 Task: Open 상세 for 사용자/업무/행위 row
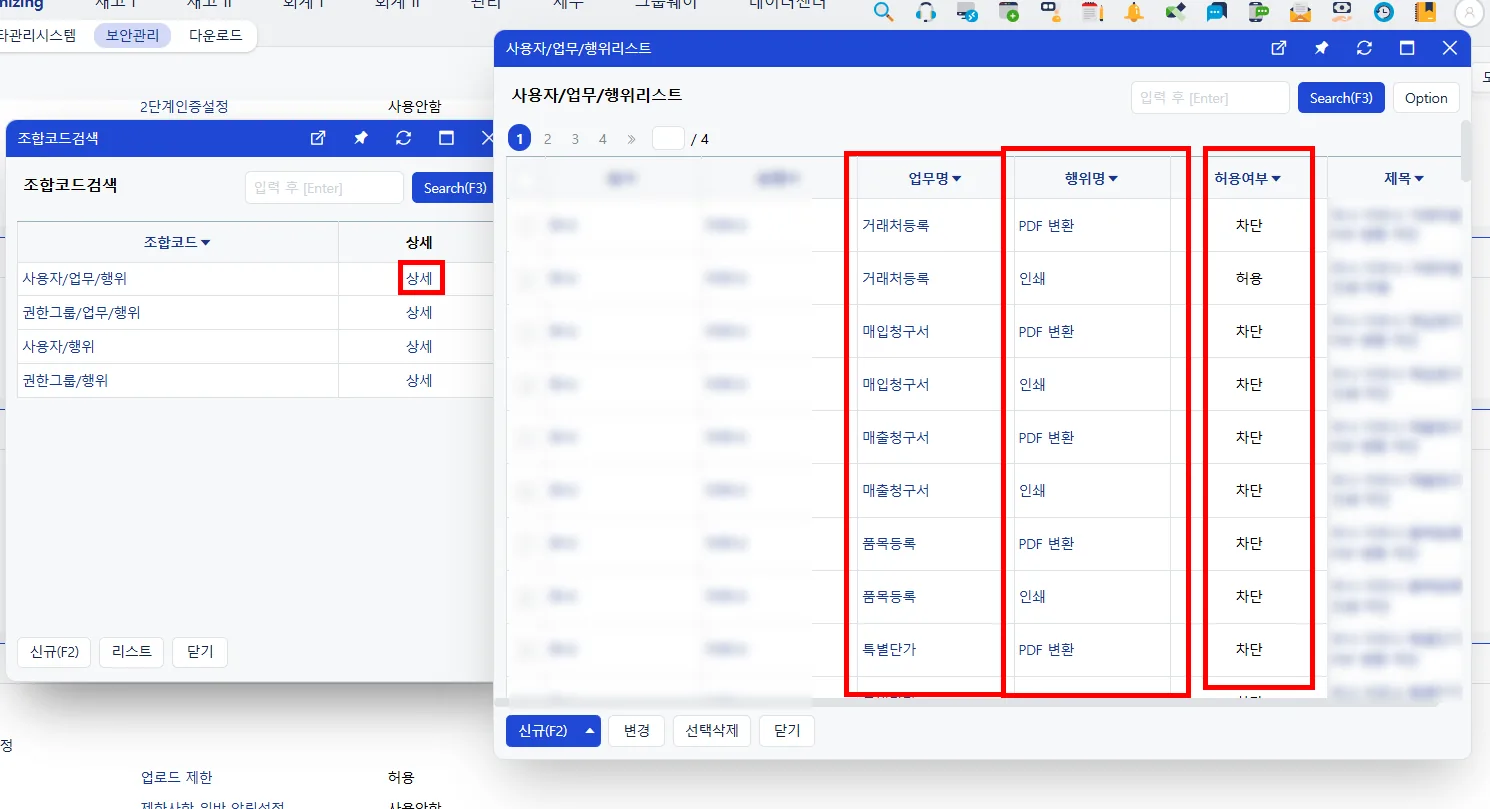[x=419, y=278]
